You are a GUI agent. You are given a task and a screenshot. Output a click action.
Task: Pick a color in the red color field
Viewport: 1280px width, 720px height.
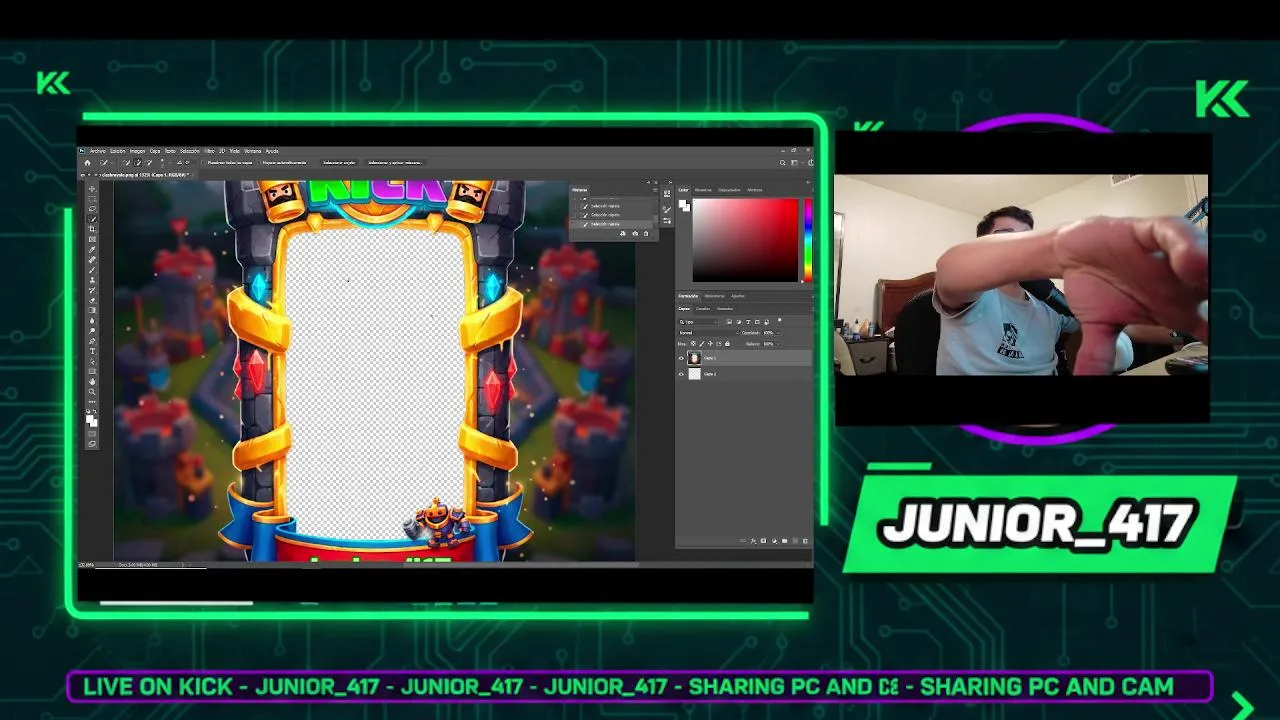pyautogui.click(x=745, y=240)
